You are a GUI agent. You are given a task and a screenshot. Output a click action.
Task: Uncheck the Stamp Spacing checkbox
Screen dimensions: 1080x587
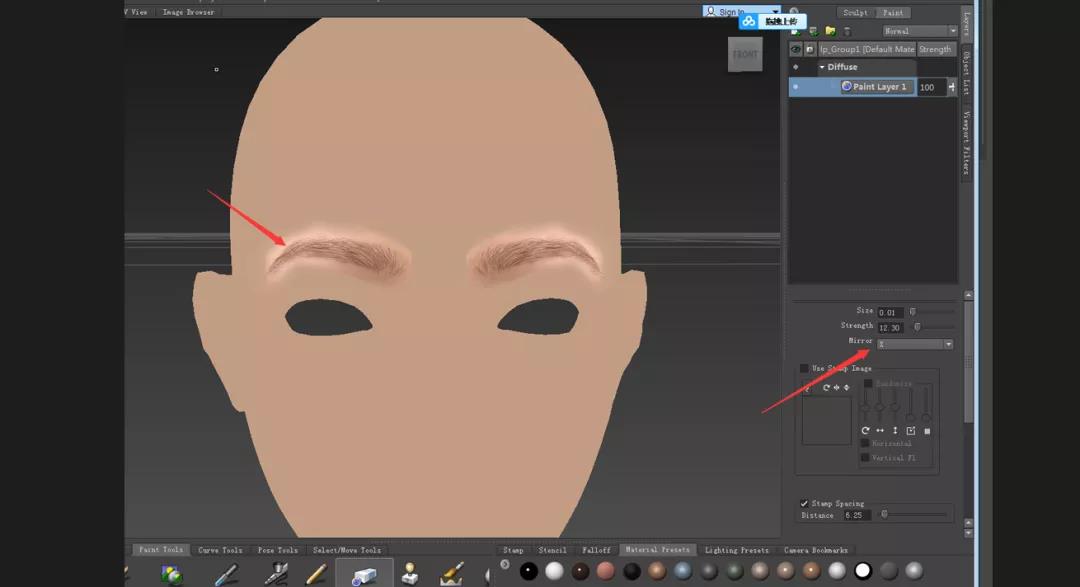(x=804, y=503)
